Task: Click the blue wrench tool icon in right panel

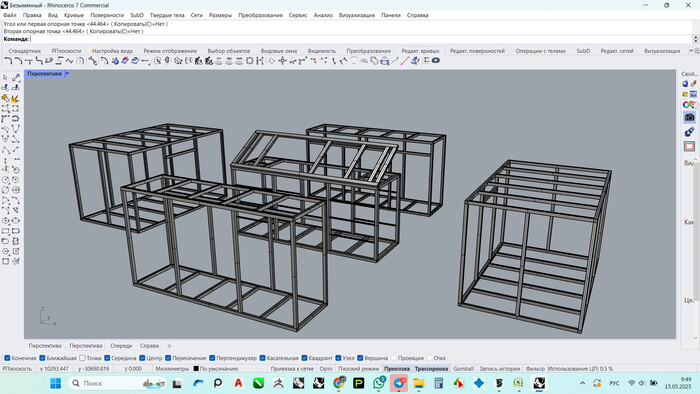Action: pos(689,132)
